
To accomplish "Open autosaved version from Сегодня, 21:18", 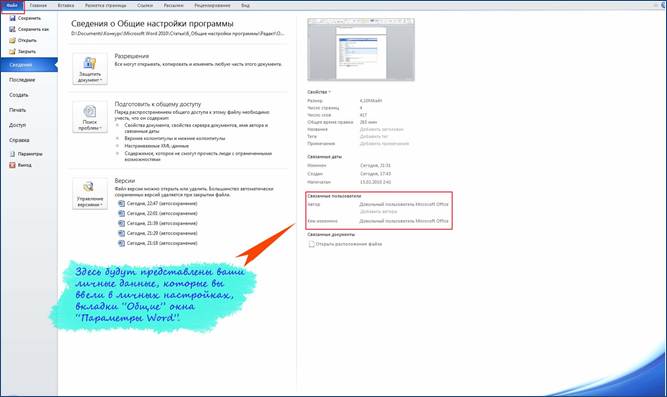I will tap(158, 243).
